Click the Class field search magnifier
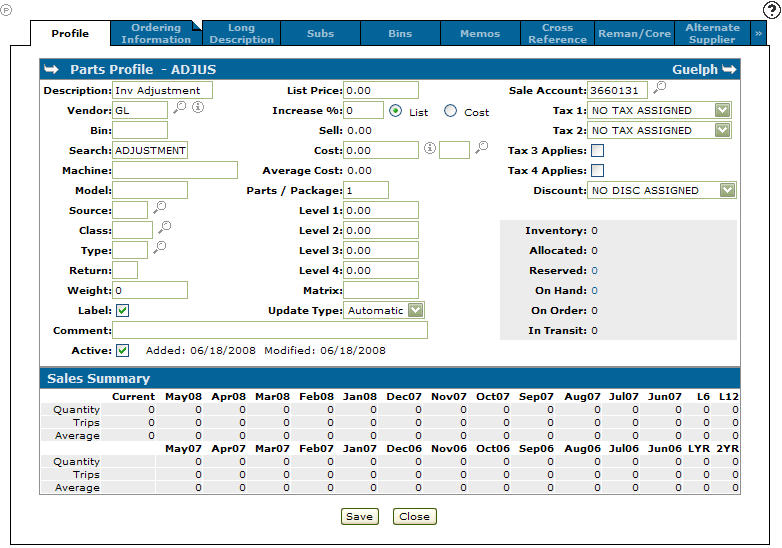Viewport: 782px width, 548px height. 165,228
